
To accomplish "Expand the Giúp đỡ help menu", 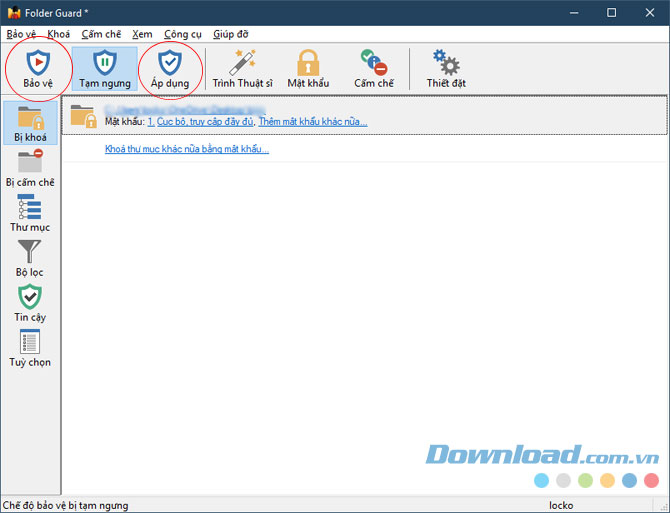I will [231, 34].
